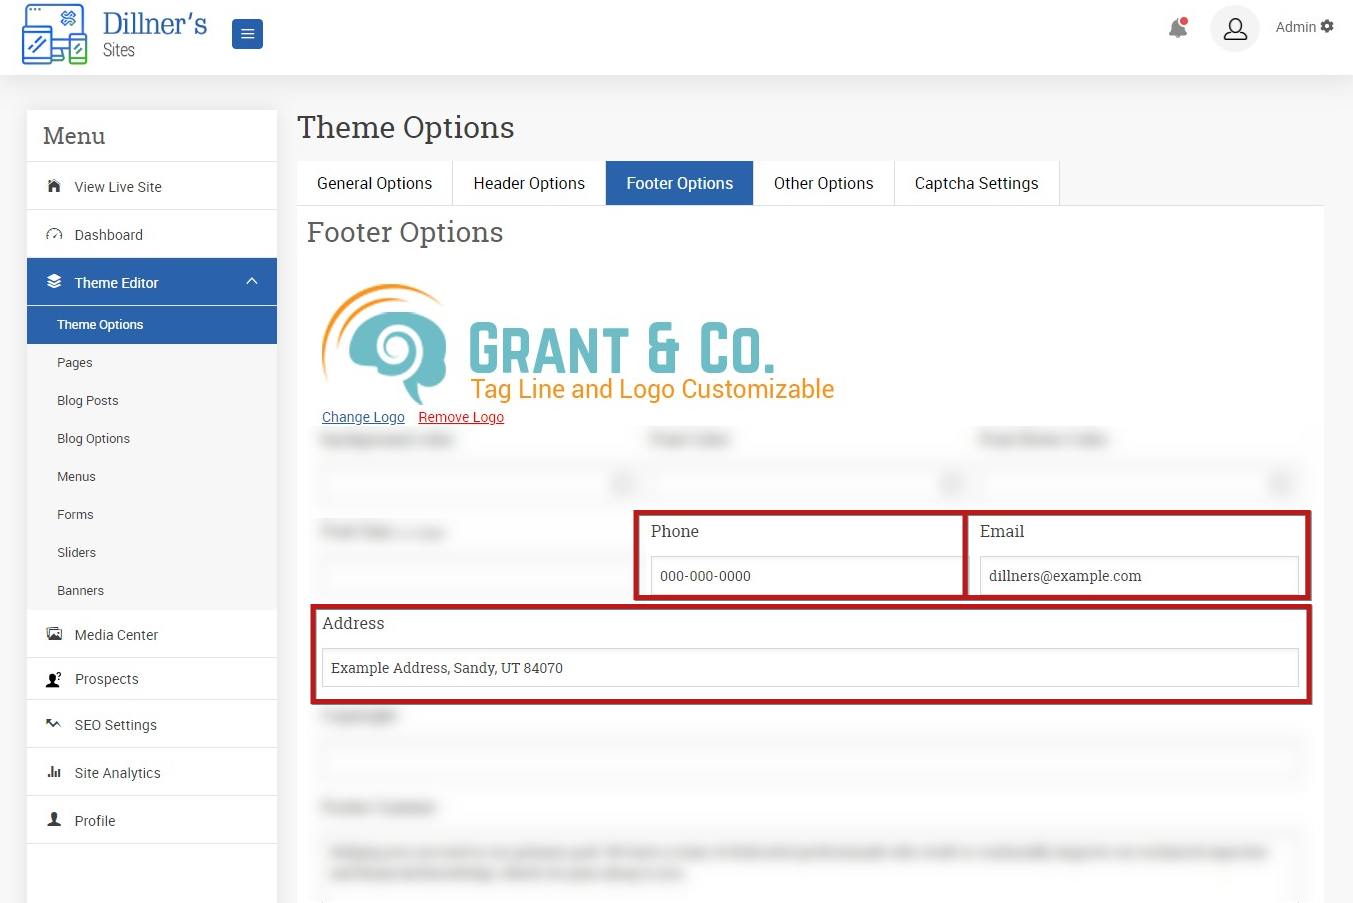Click the Admin account label

[x=1295, y=27]
